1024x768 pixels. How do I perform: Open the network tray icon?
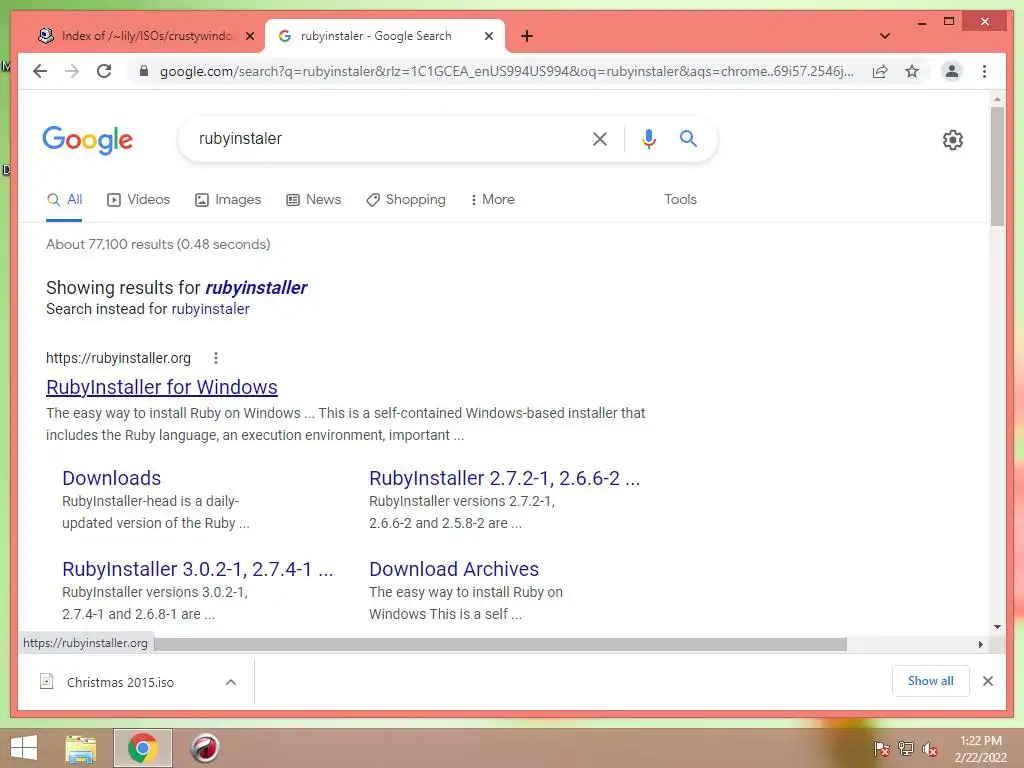(906, 749)
